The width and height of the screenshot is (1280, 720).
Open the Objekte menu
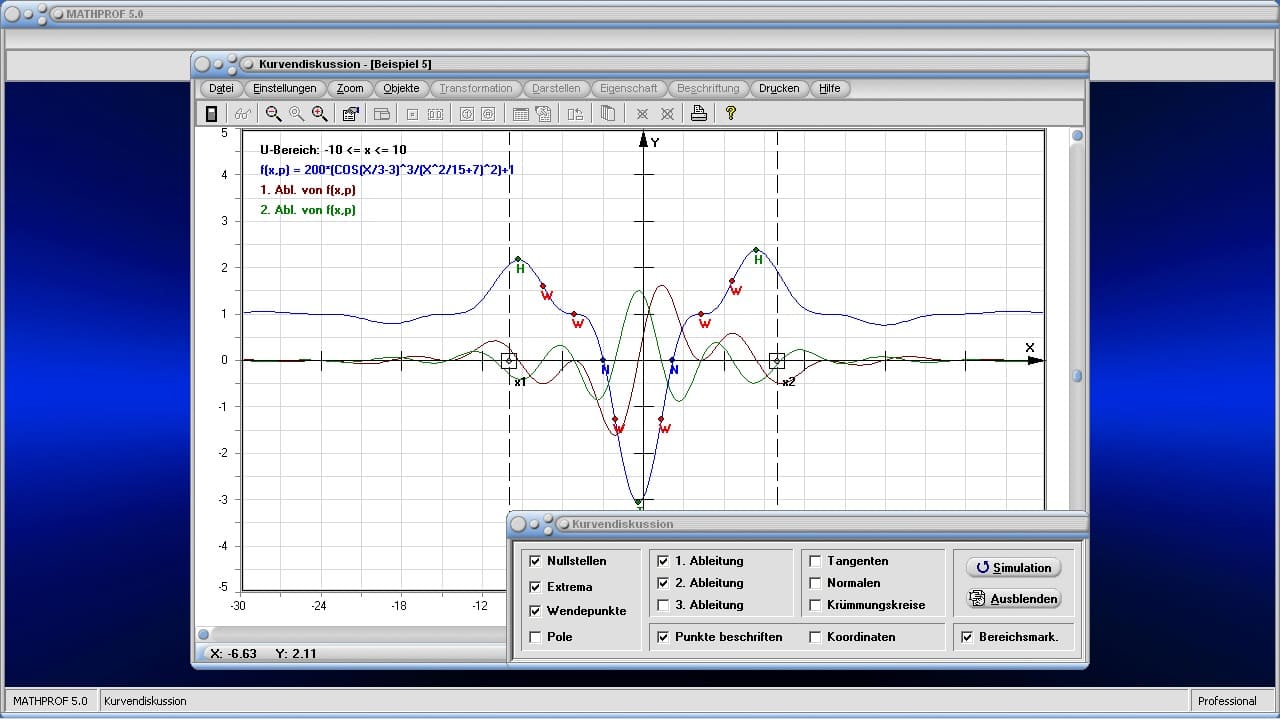click(x=402, y=88)
